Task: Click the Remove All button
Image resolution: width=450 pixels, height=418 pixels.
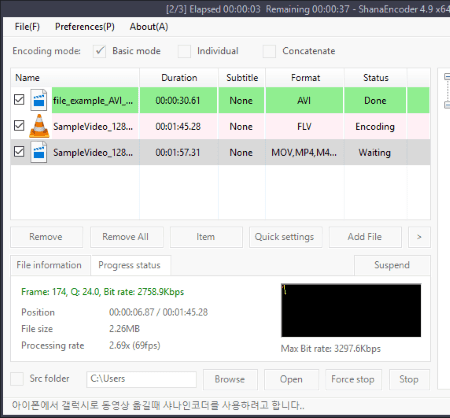Action: (127, 237)
